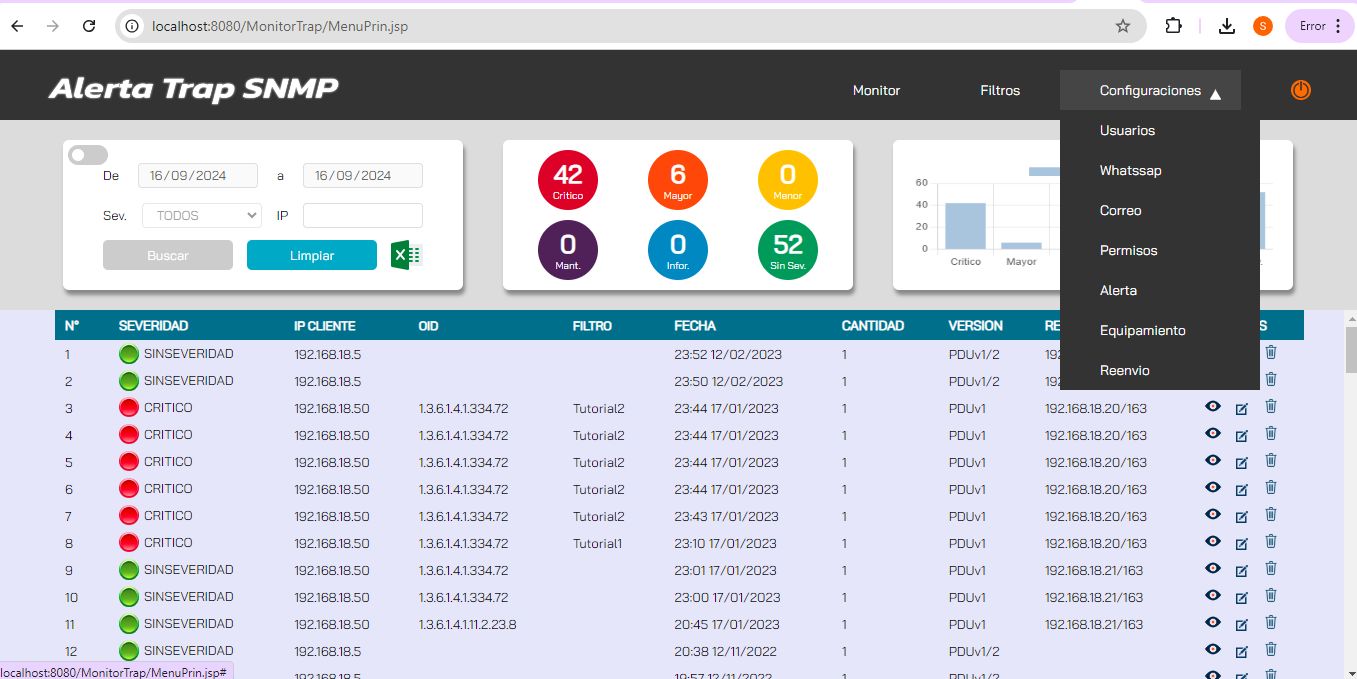
Task: Export results with the Excel icon
Action: (x=406, y=255)
